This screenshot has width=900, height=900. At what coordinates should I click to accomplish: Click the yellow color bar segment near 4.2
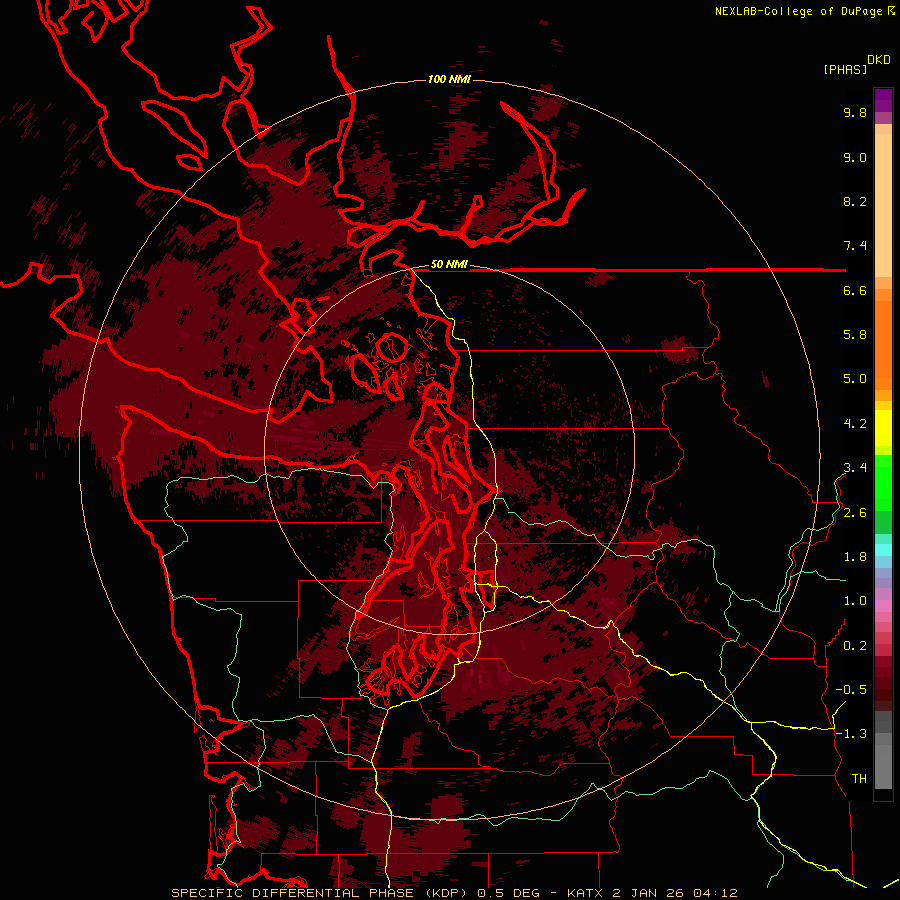tap(883, 428)
